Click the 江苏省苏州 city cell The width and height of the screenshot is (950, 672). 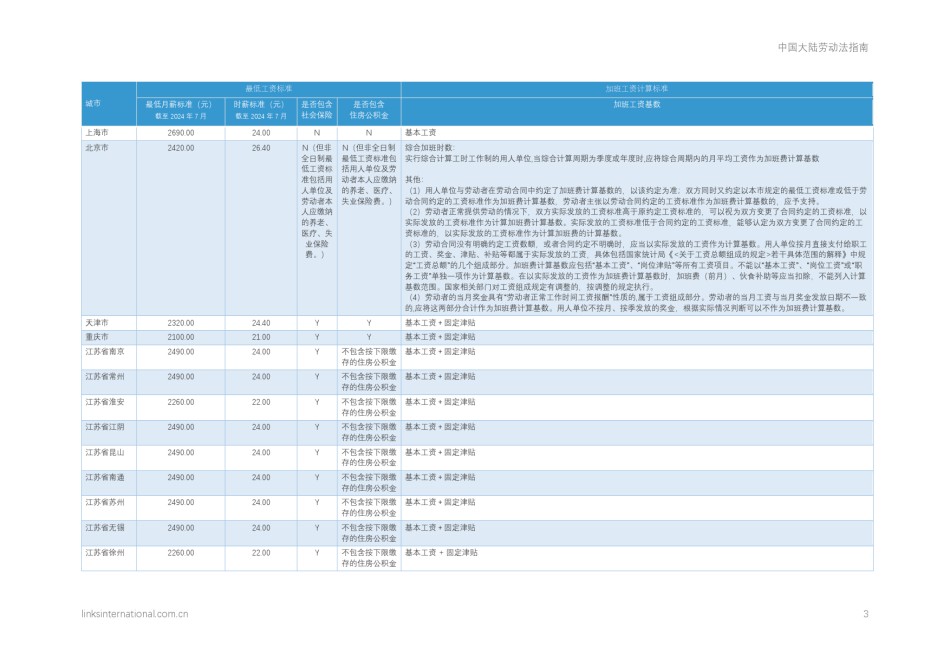tap(109, 508)
